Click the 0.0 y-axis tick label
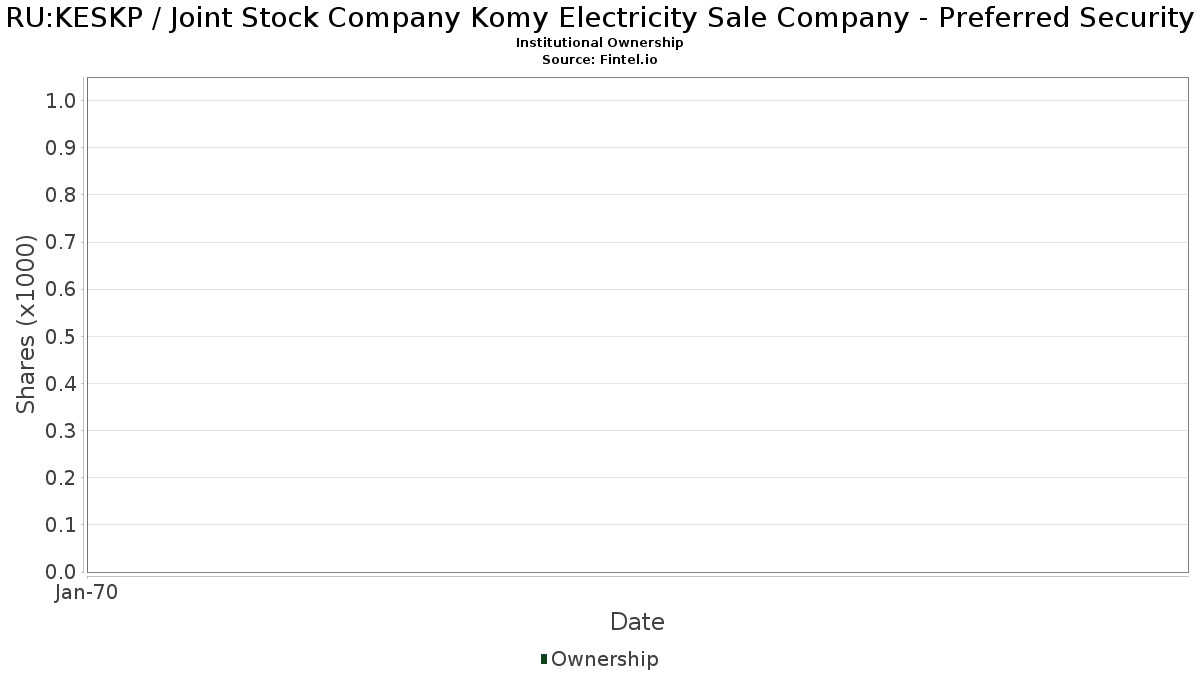Screen dimensions: 1200x675 coord(61,571)
